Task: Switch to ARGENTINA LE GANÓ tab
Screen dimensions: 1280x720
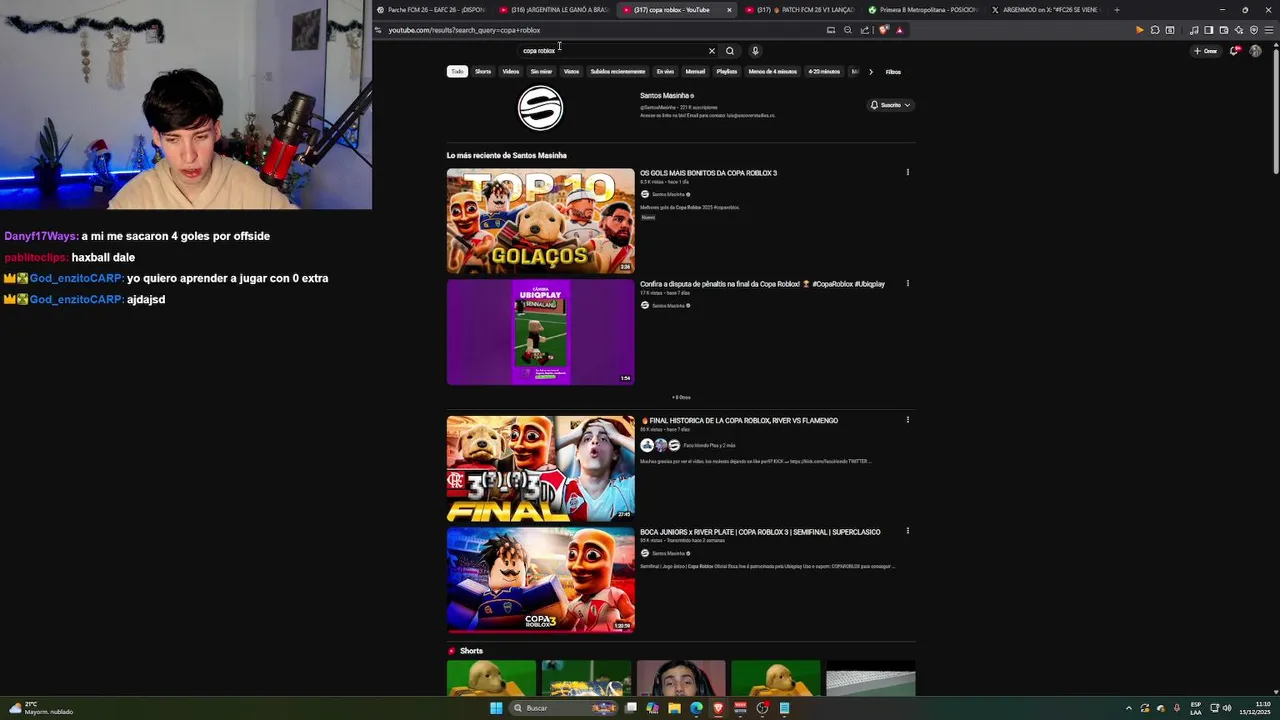Action: [555, 10]
